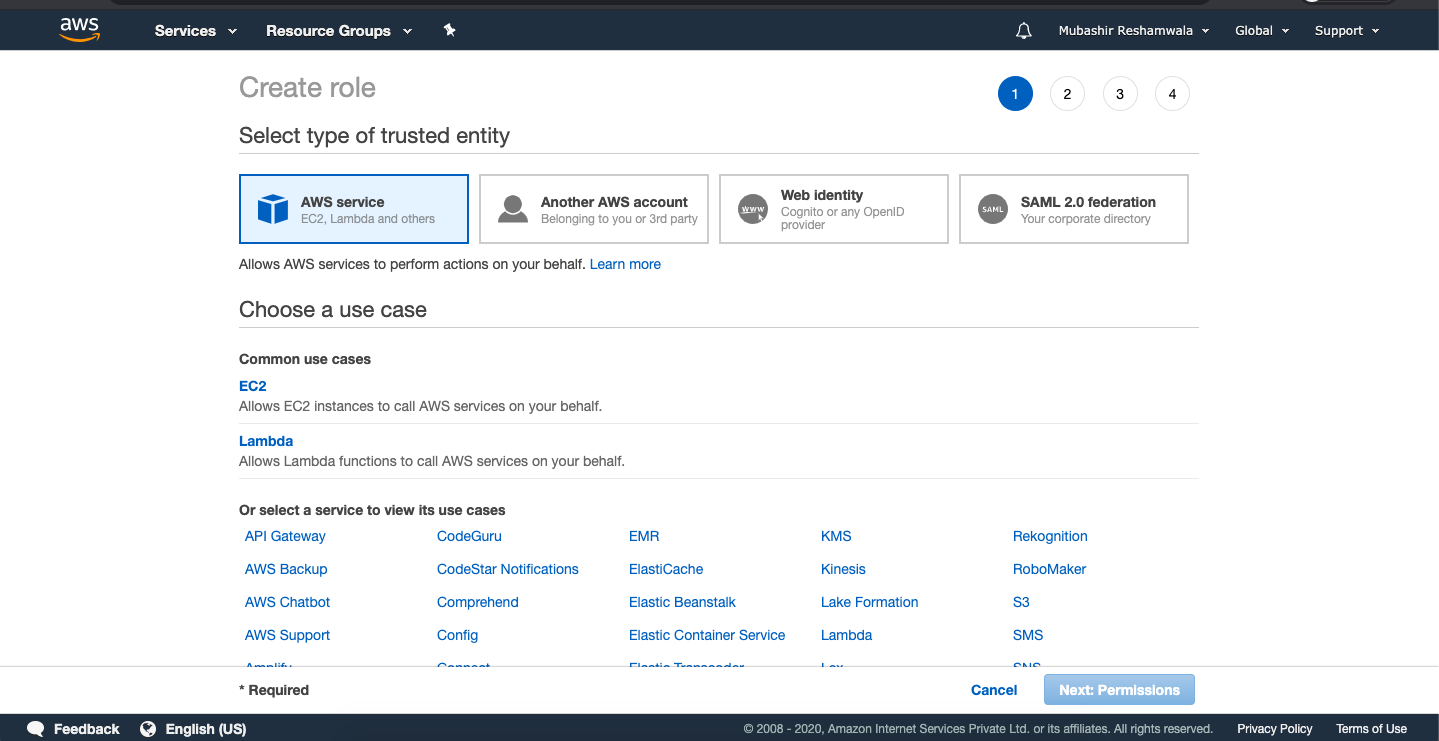Open the Mubashir Reshamwala account dropdown
Image resolution: width=1439 pixels, height=741 pixels.
point(1134,31)
